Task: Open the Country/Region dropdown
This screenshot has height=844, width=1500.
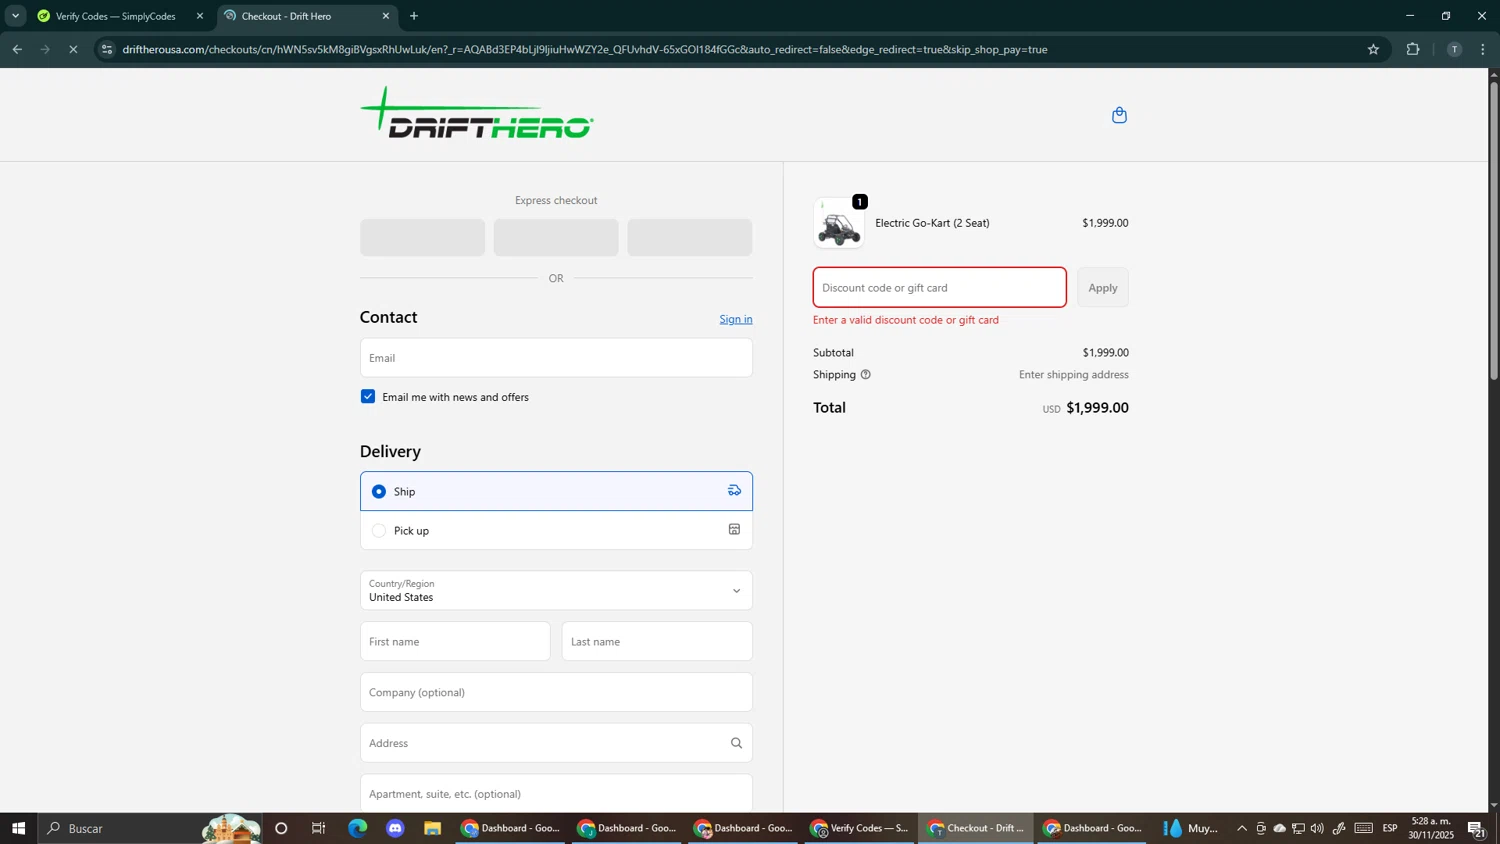Action: [556, 590]
